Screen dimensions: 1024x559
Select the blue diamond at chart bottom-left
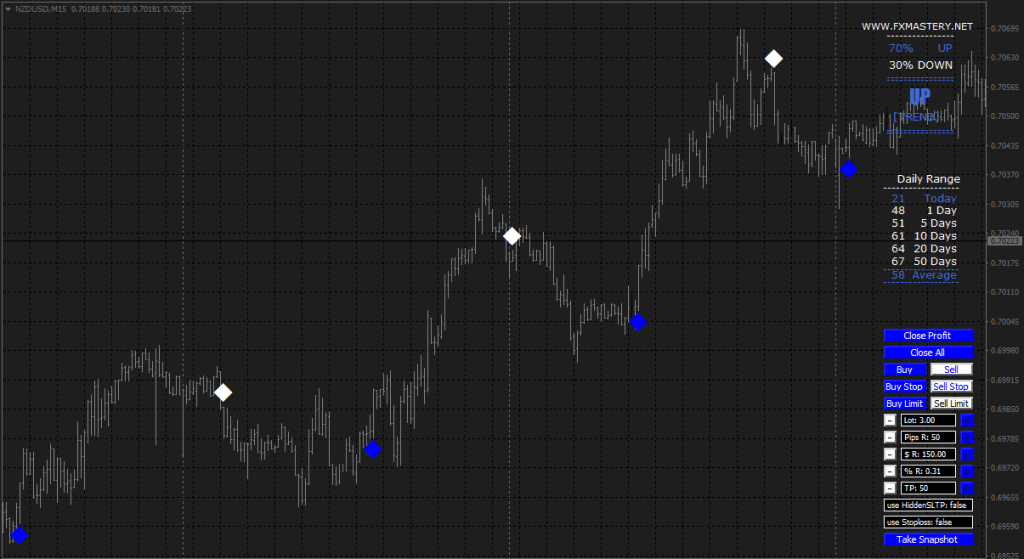pos(19,535)
